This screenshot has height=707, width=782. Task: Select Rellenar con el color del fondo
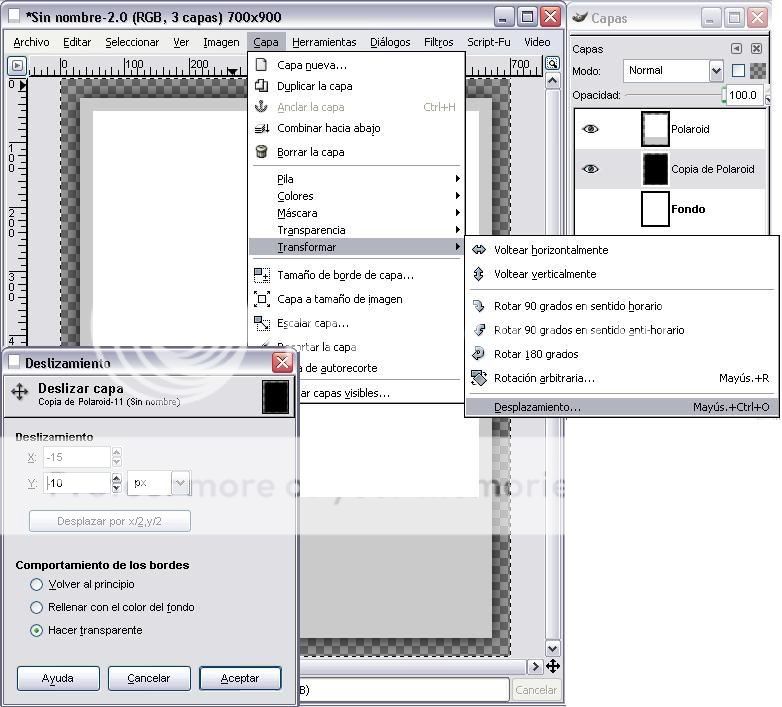(37, 607)
